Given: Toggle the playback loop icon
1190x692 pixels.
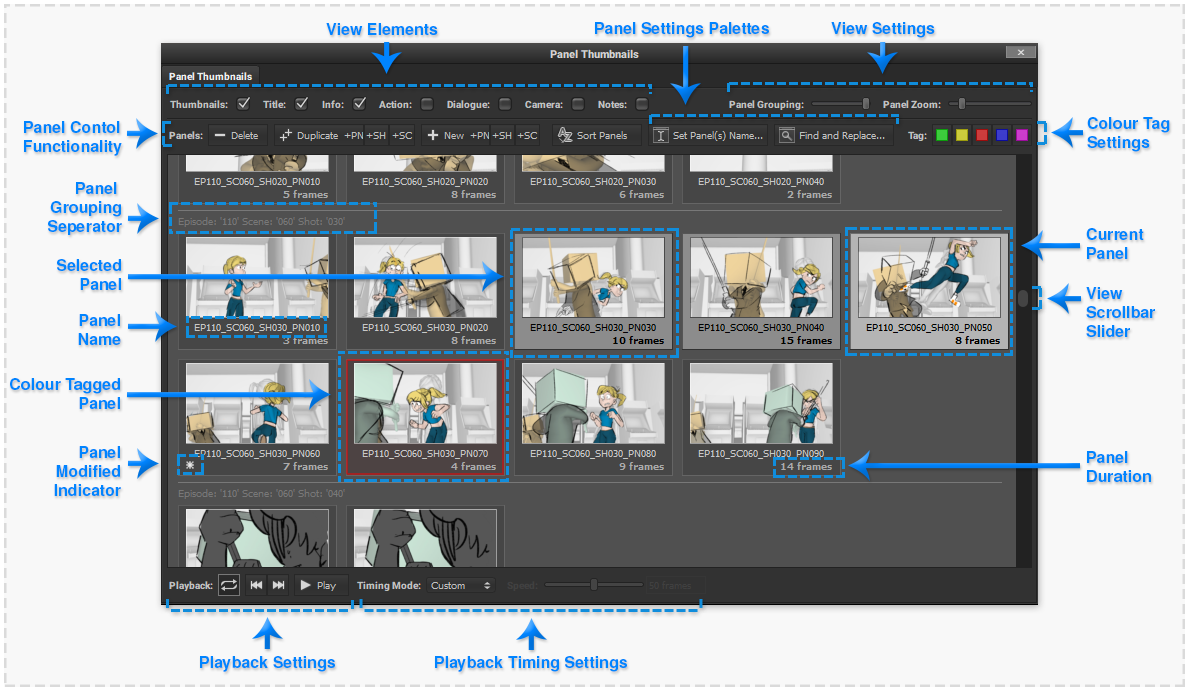Looking at the screenshot, I should coord(228,585).
